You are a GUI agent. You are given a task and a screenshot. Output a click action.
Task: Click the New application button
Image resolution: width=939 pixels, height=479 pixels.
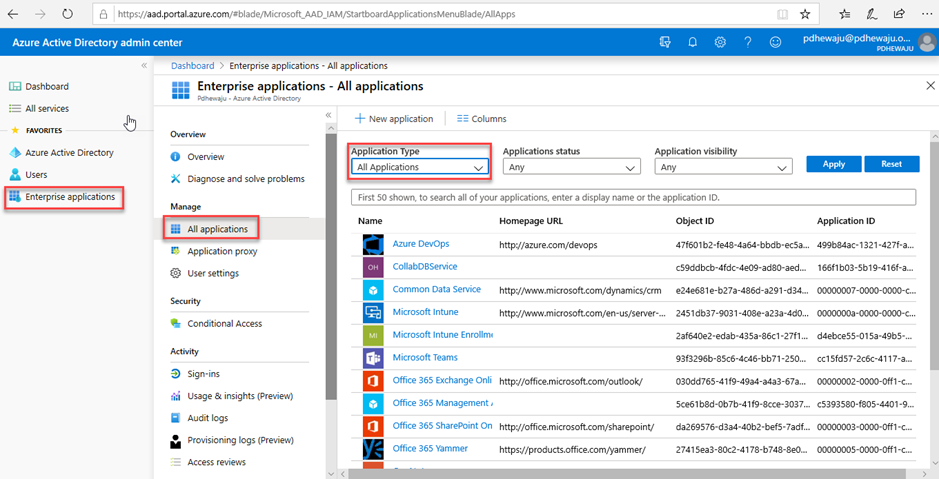coord(394,119)
